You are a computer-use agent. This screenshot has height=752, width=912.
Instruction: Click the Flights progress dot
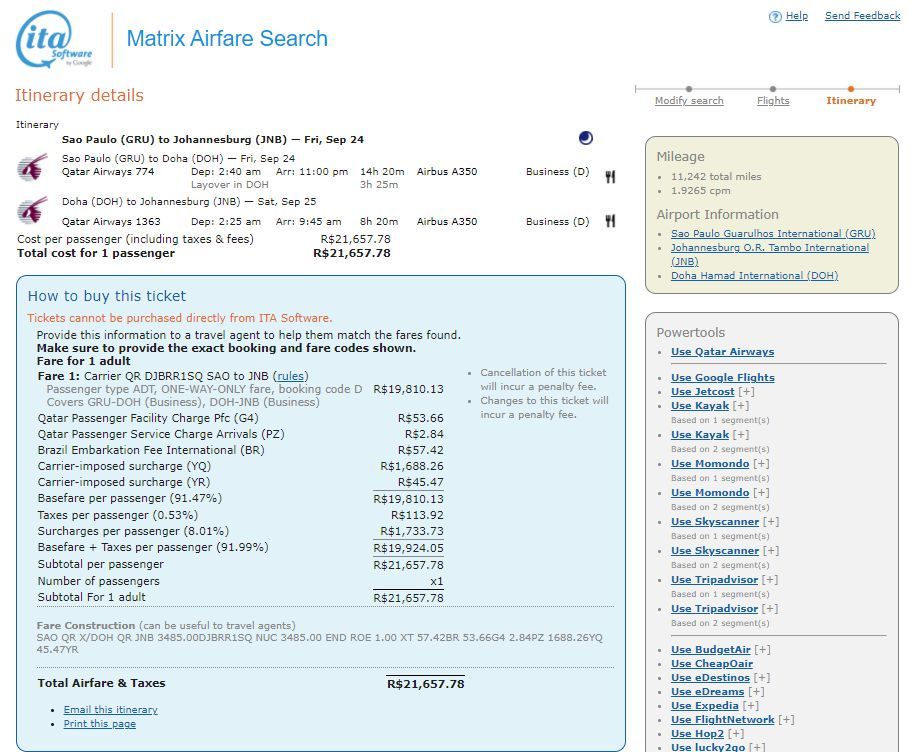(773, 89)
